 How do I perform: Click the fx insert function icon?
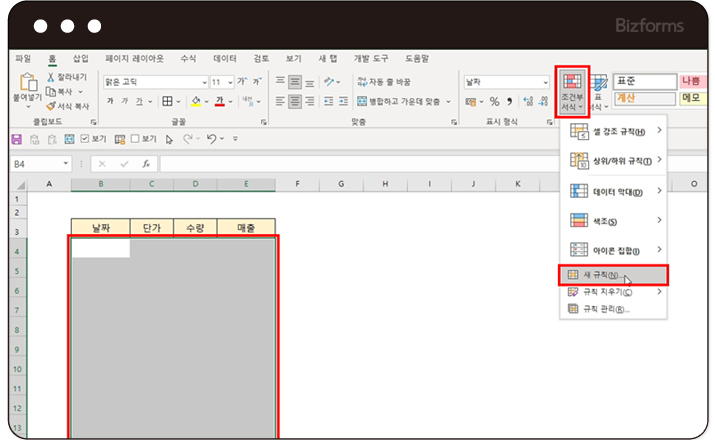tap(146, 163)
